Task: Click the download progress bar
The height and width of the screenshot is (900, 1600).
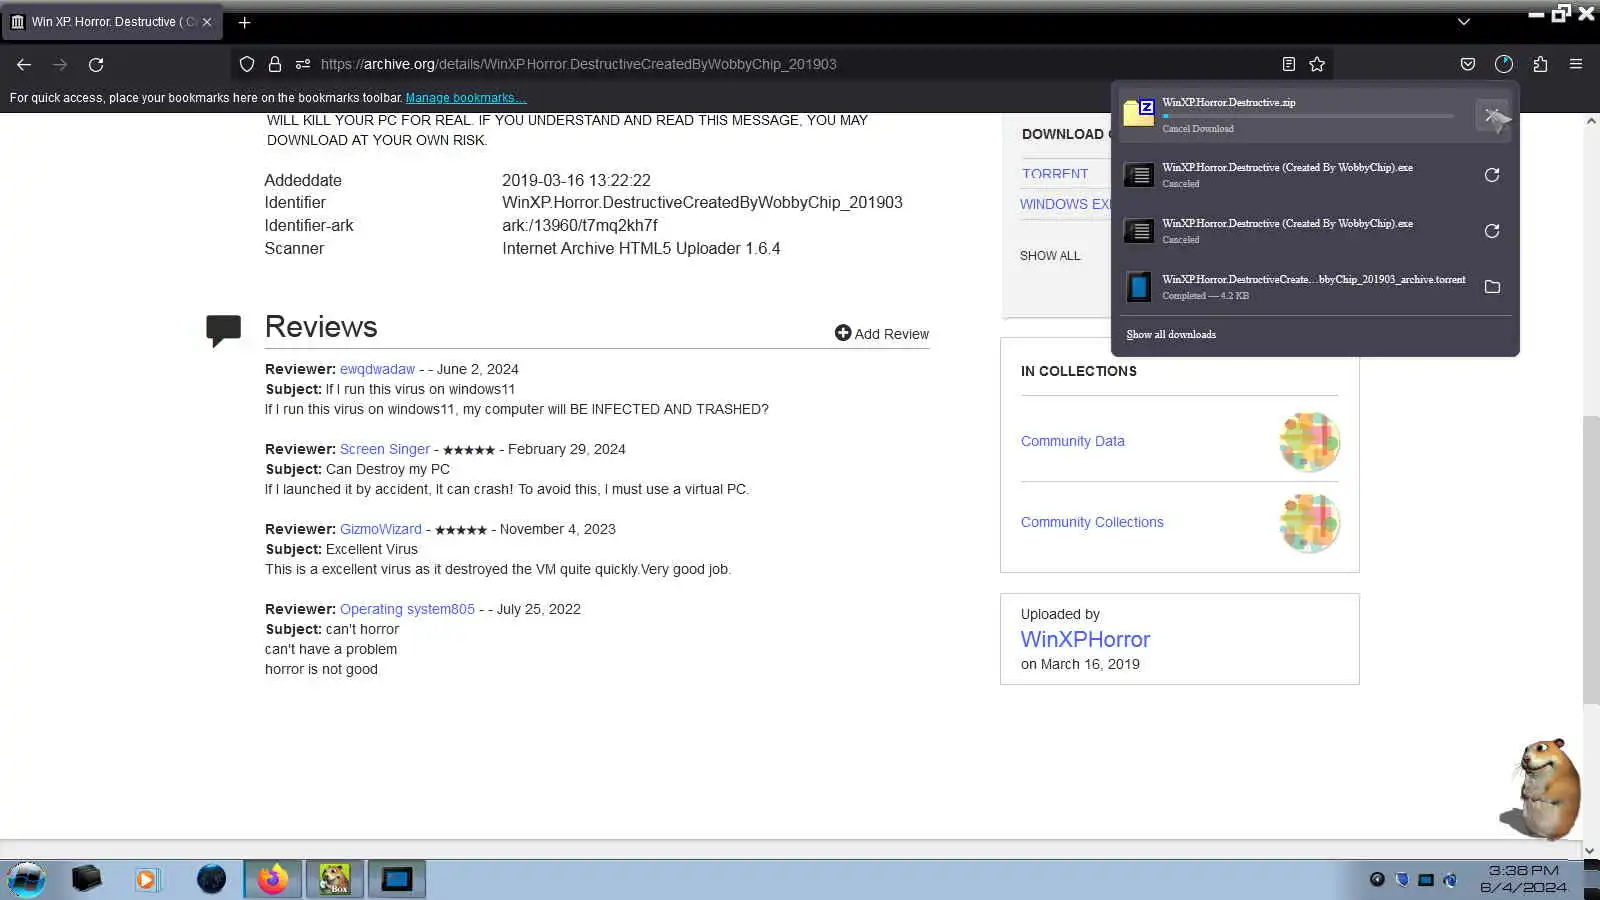Action: 1308,116
